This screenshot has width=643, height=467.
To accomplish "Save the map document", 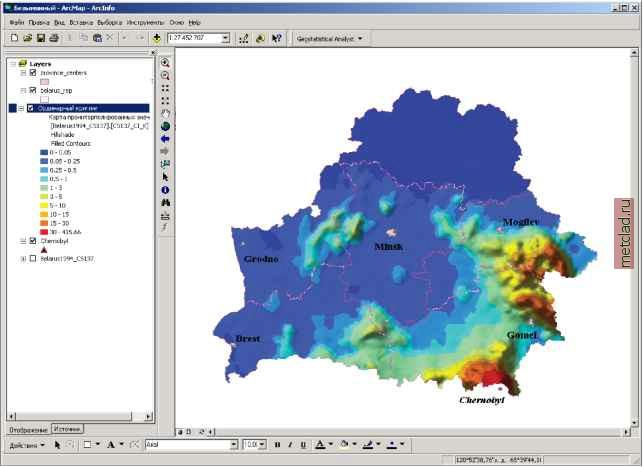I will [x=40, y=38].
